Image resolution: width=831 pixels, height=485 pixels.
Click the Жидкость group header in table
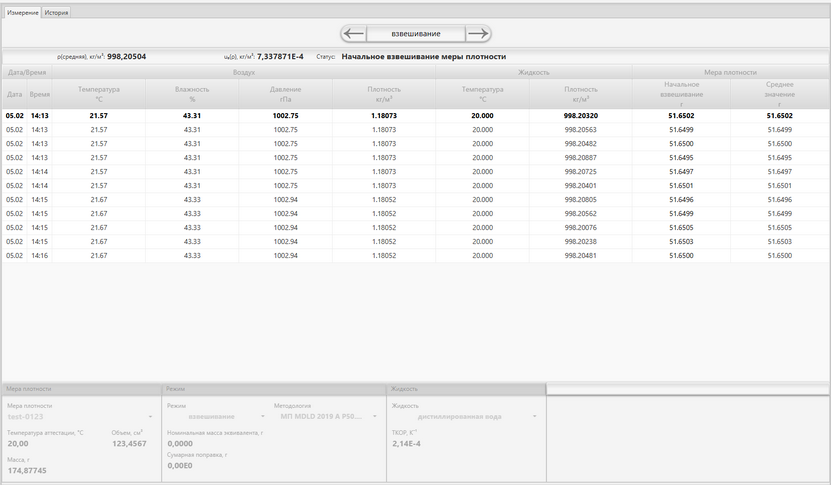point(534,72)
